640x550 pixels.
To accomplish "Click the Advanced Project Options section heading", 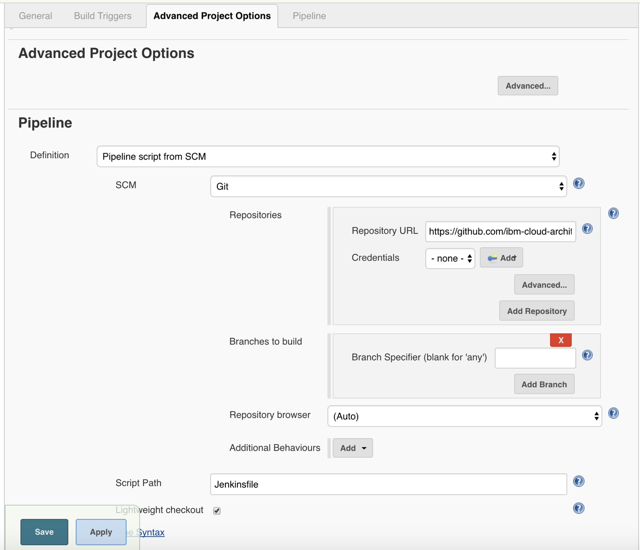I will pyautogui.click(x=106, y=53).
